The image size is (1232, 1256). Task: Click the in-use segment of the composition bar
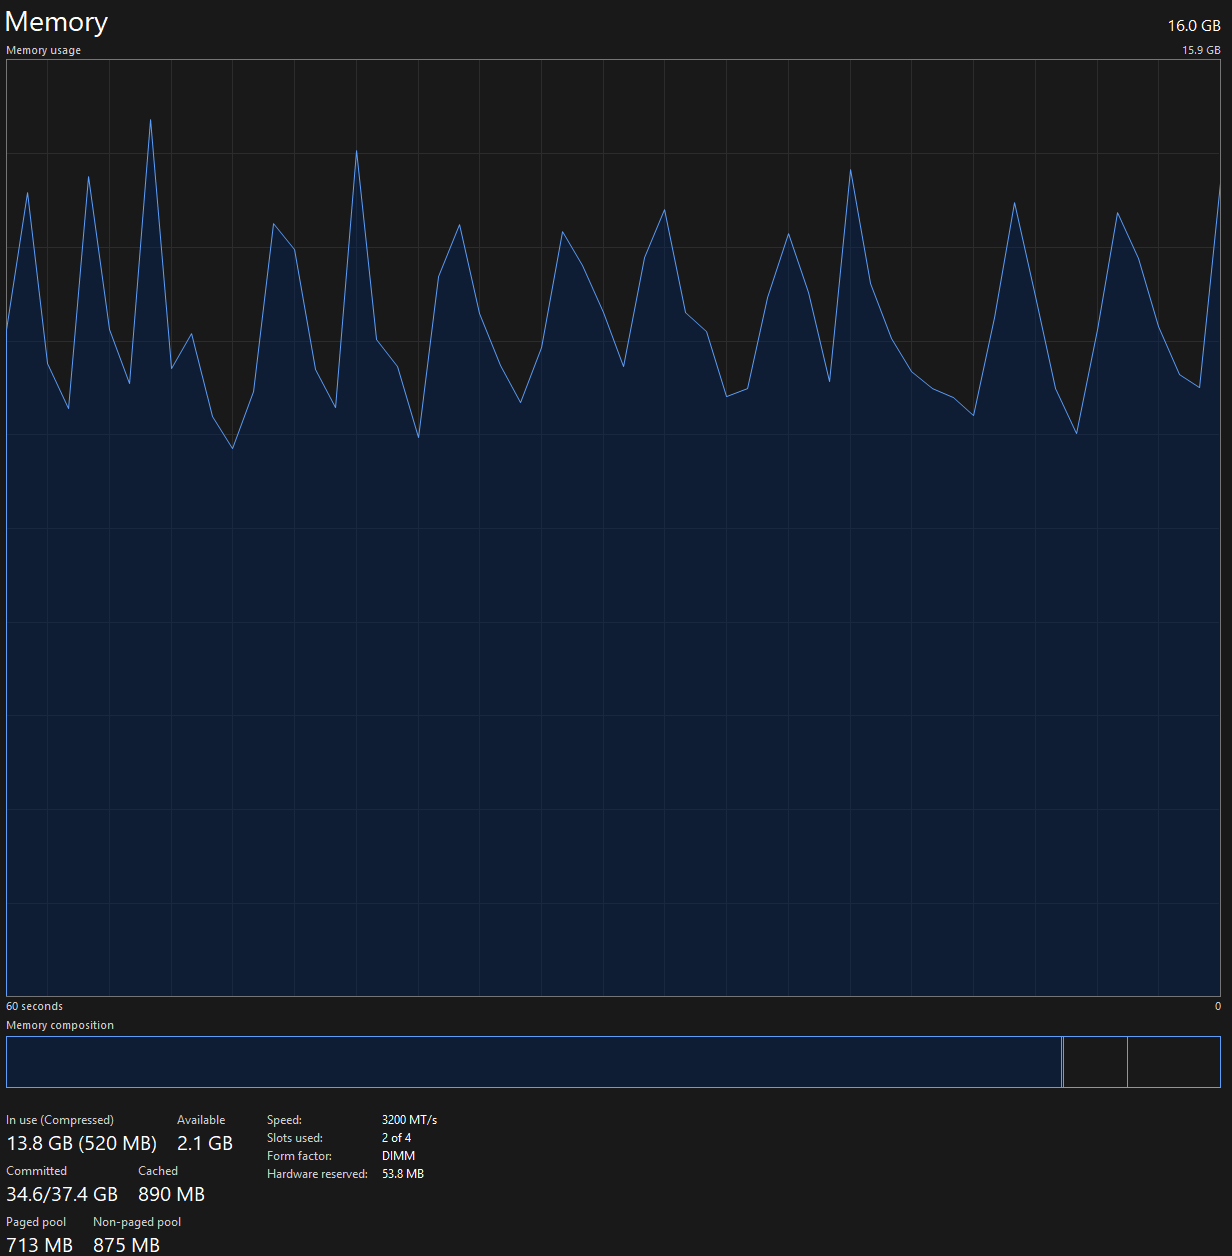(532, 1062)
